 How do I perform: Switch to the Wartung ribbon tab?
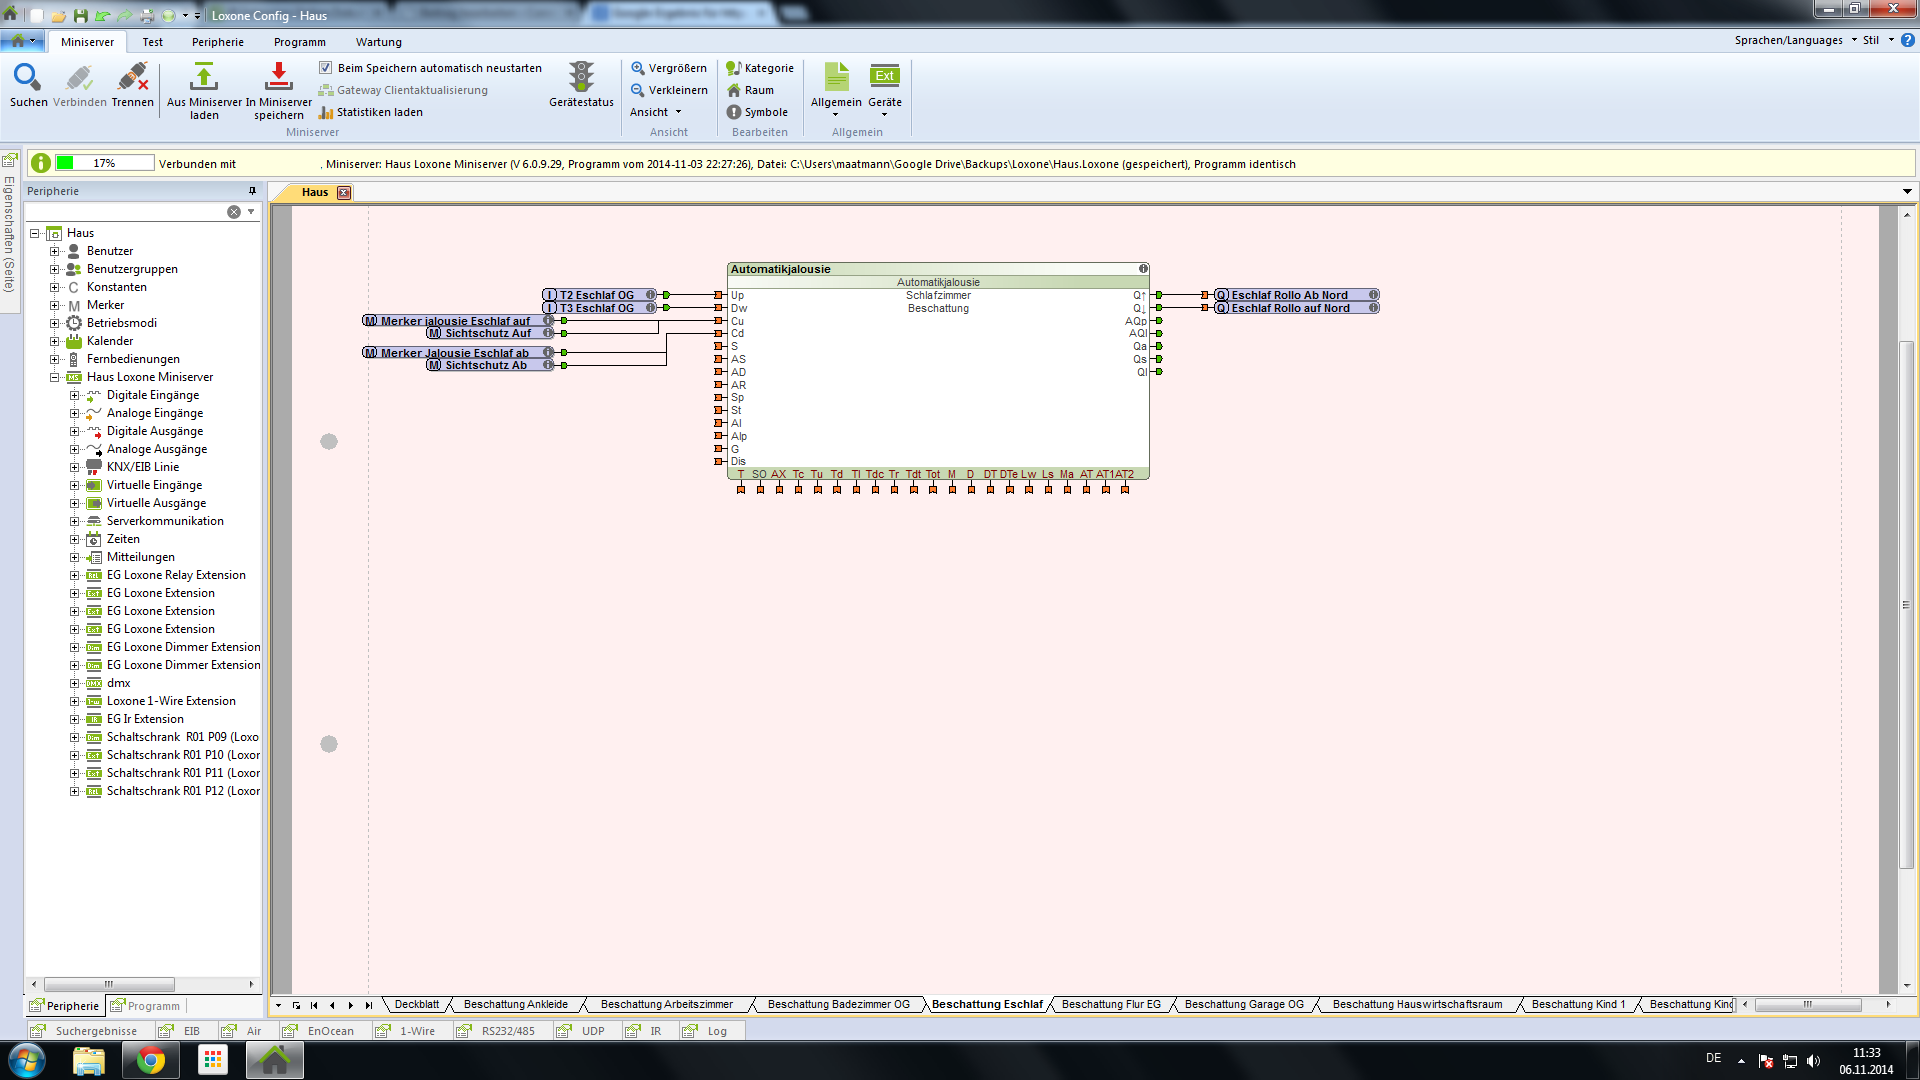point(379,42)
